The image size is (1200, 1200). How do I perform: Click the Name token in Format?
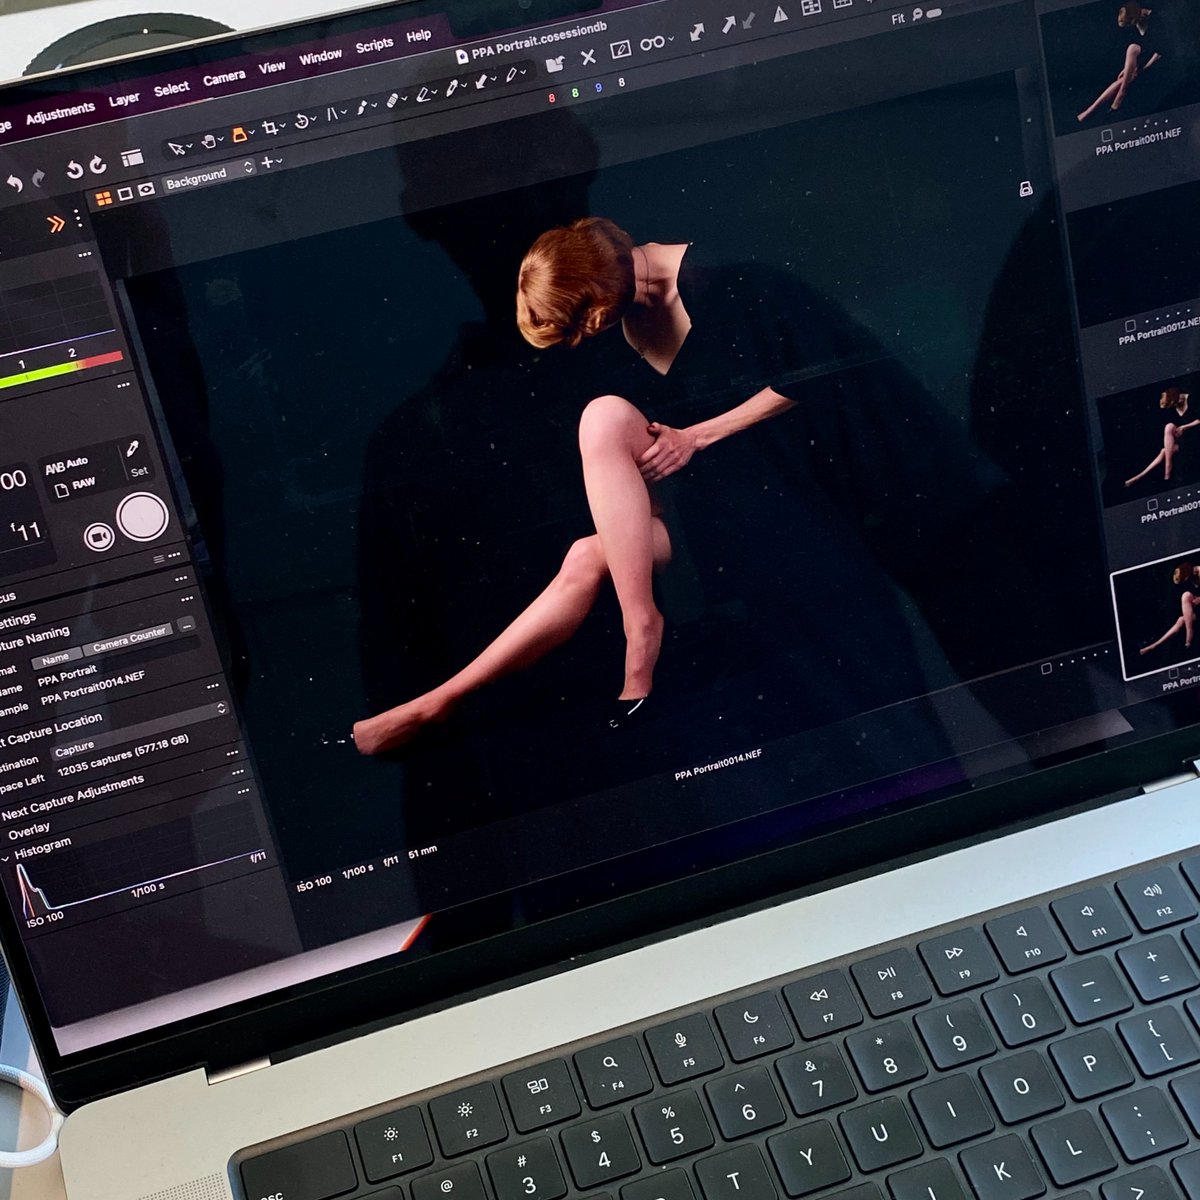(55, 658)
